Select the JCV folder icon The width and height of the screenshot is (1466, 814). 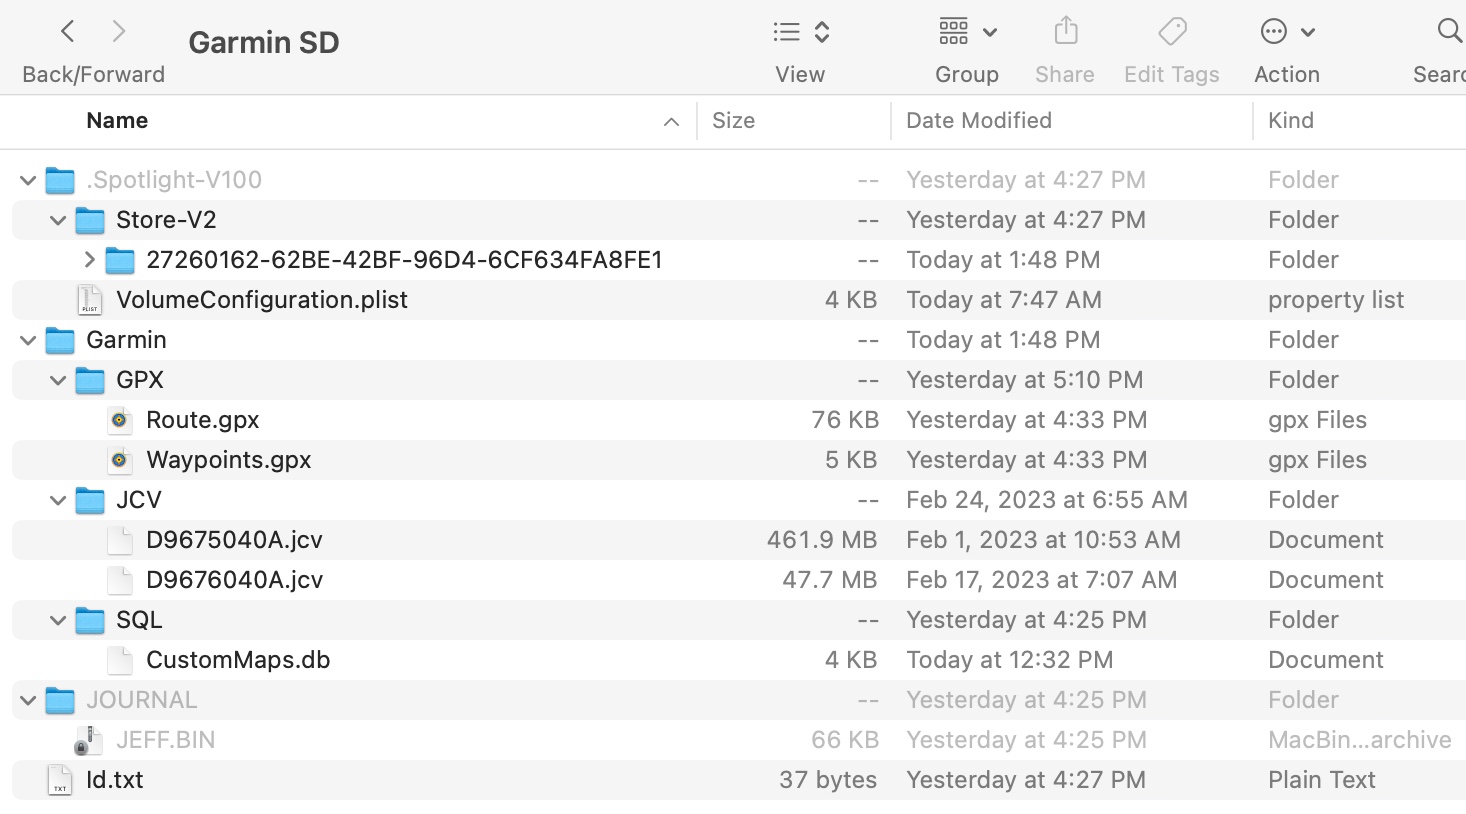(x=90, y=500)
